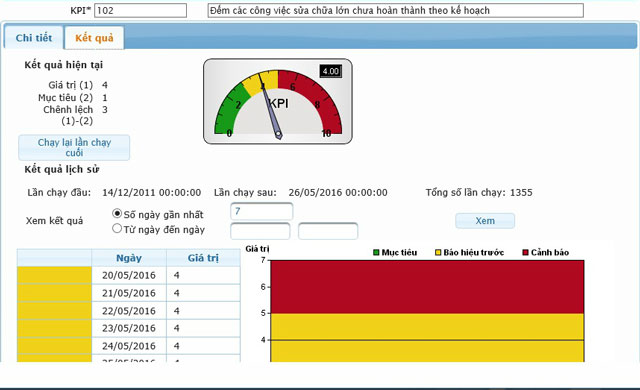Click the Lần chạy đầu date 14/12/2011 00:00:00

click(x=151, y=193)
